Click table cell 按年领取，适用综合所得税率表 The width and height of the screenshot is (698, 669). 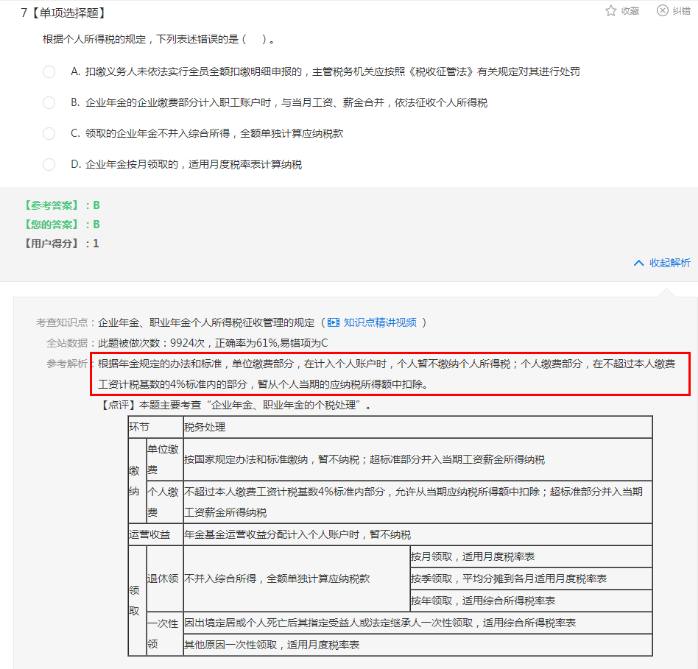tap(531, 600)
